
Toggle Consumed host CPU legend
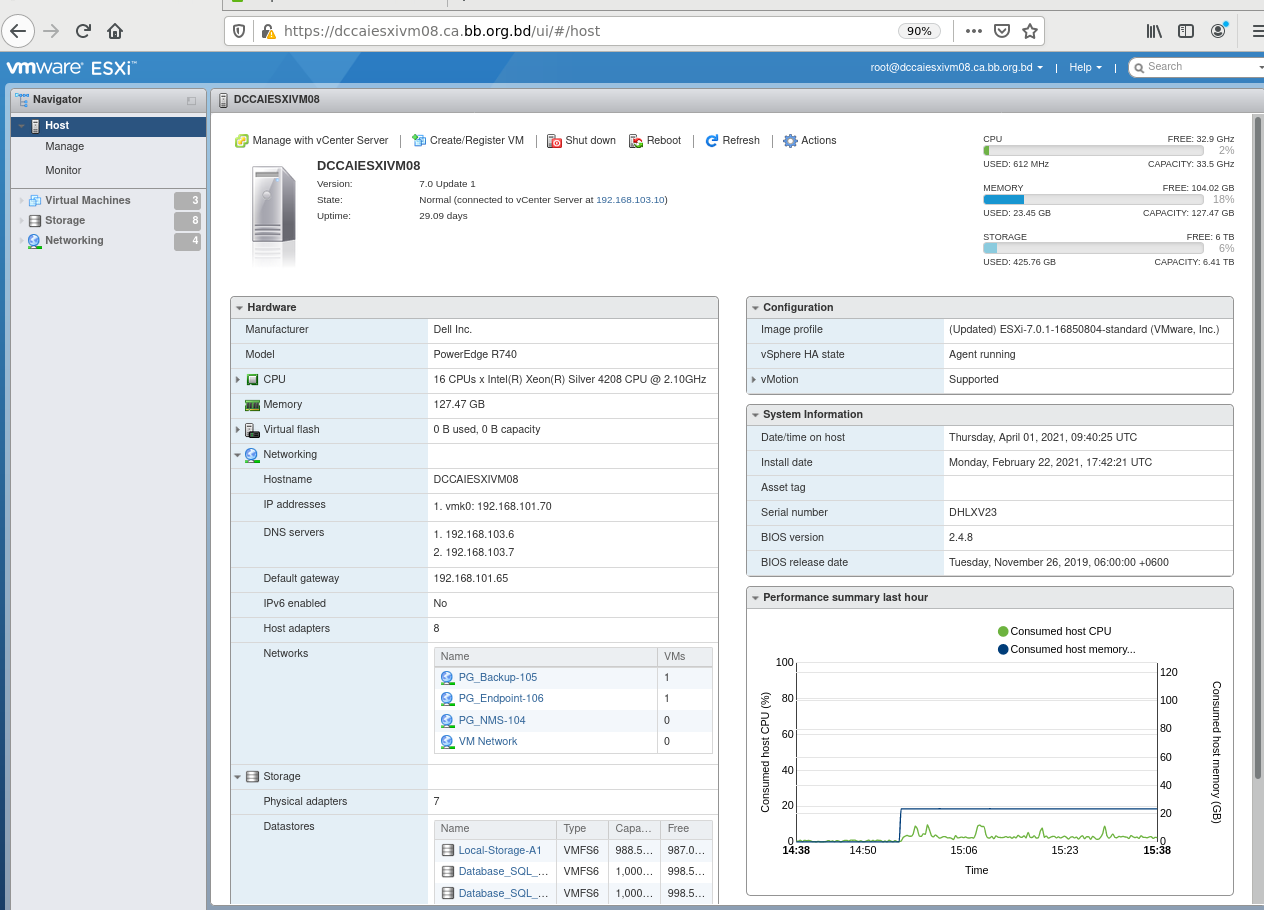coord(1054,631)
